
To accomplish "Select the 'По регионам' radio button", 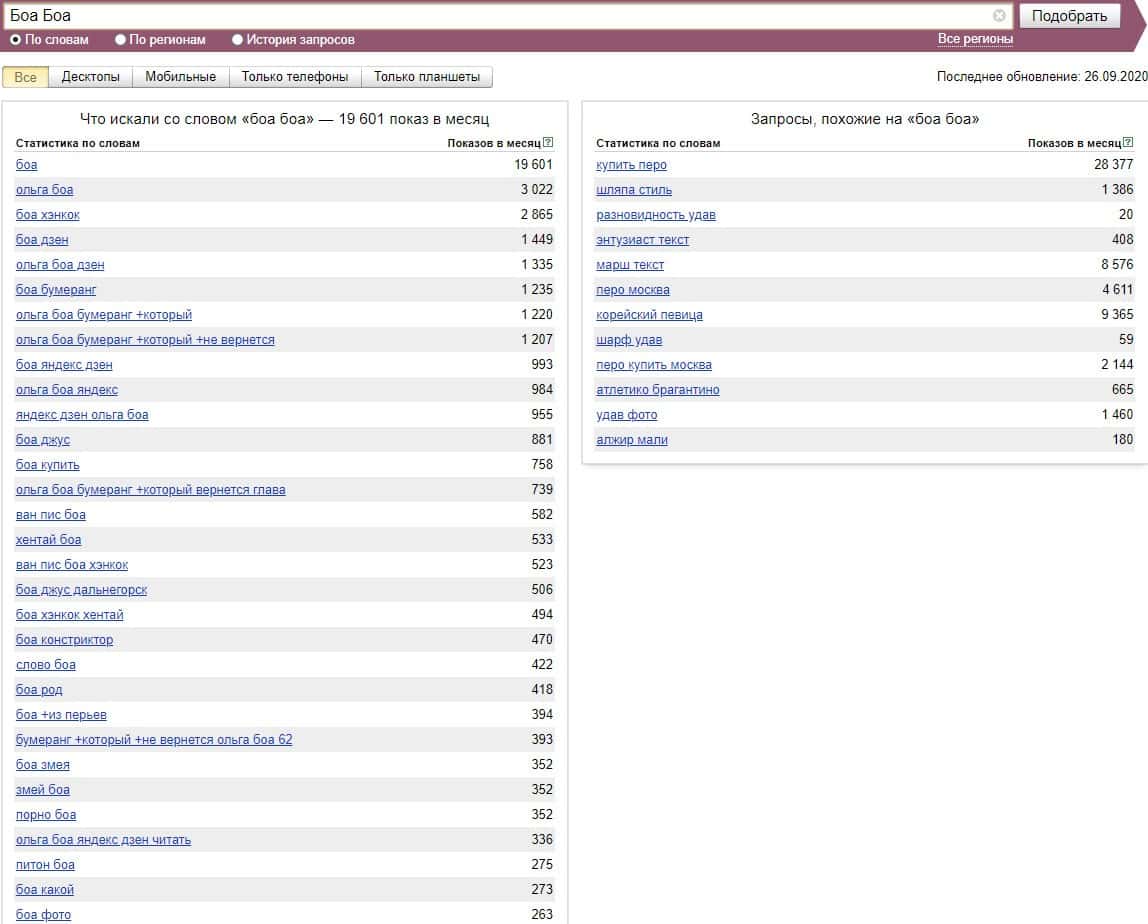I will pos(121,40).
